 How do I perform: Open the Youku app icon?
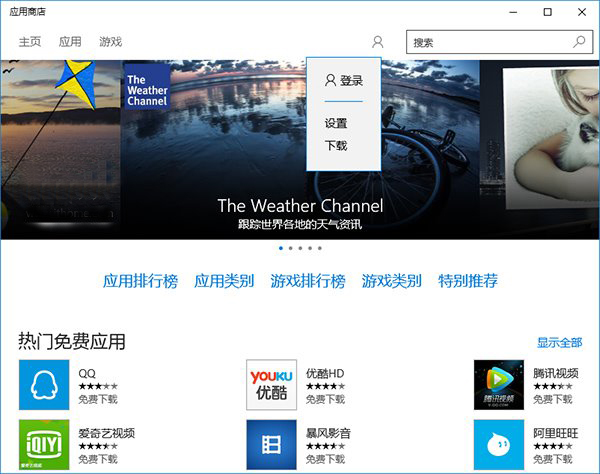(x=271, y=385)
